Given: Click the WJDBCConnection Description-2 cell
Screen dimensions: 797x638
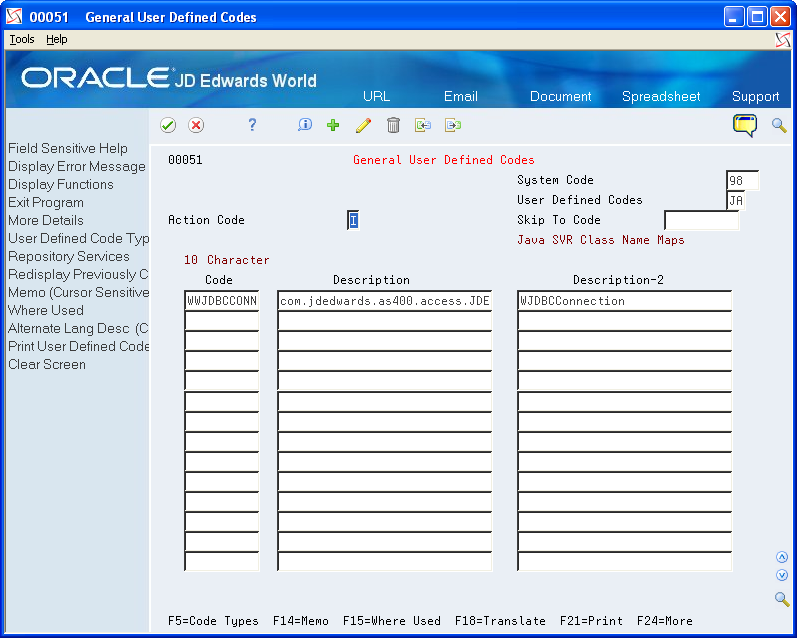Looking at the screenshot, I should pyautogui.click(x=625, y=300).
